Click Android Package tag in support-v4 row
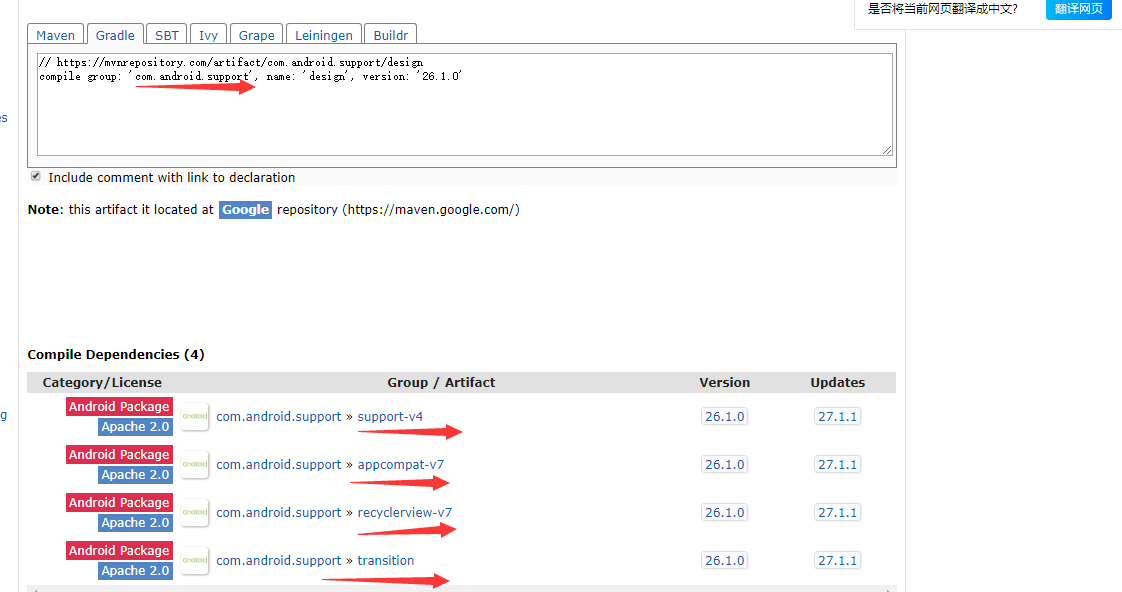This screenshot has width=1122, height=592. [119, 407]
